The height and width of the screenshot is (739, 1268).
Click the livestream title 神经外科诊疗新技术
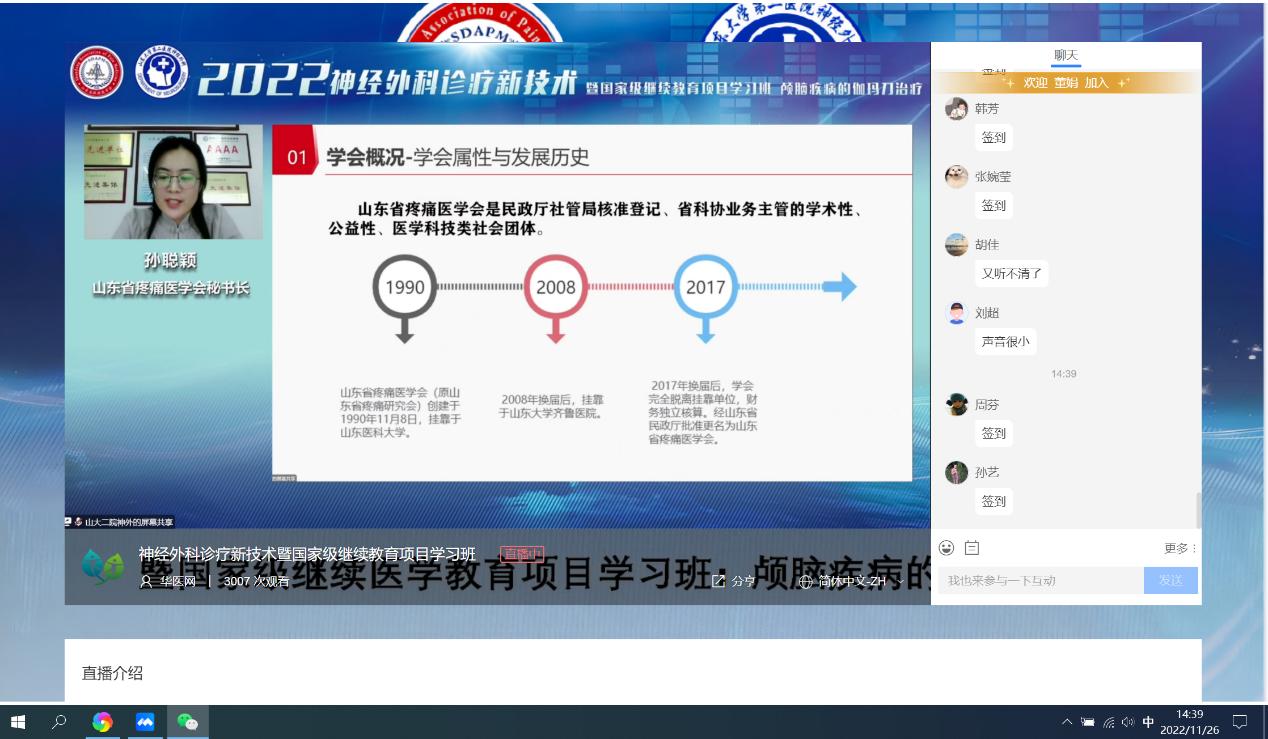point(307,554)
